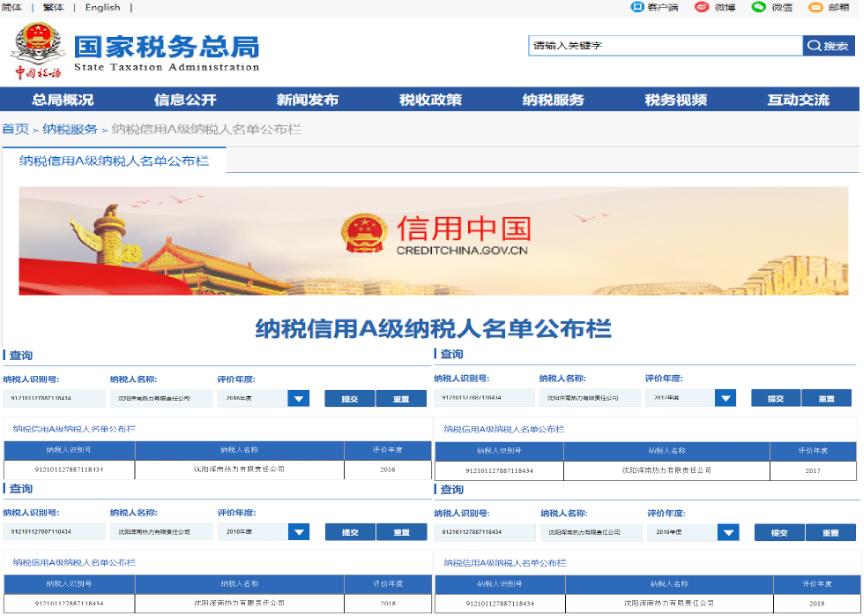Screen dimensions: 864x616
Task: Click the magnifier 搜索 search button
Action: pyautogui.click(x=829, y=46)
